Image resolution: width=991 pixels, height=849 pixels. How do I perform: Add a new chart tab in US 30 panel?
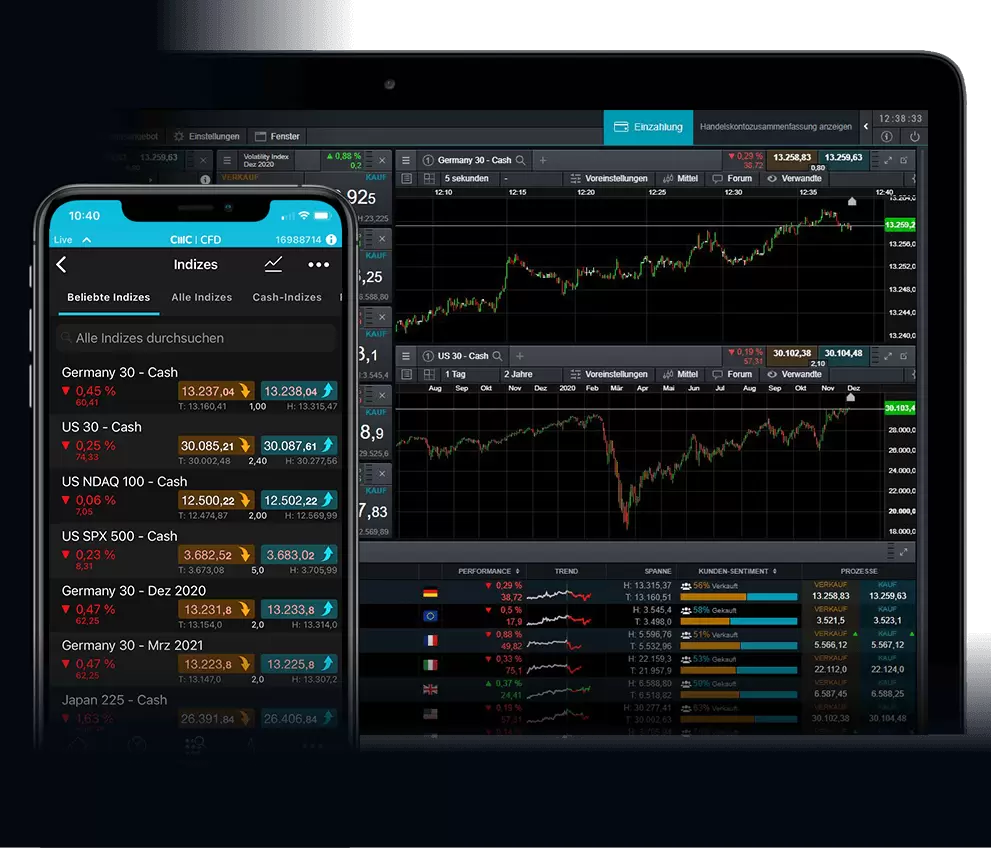tap(520, 356)
